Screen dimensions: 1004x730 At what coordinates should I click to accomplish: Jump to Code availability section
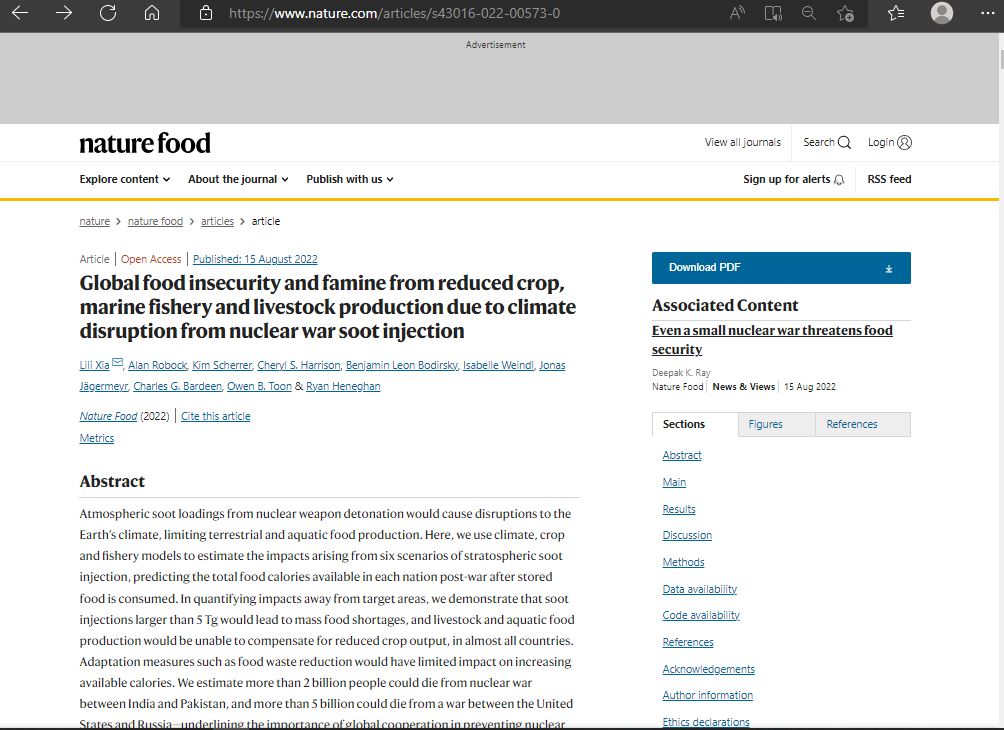(x=701, y=615)
